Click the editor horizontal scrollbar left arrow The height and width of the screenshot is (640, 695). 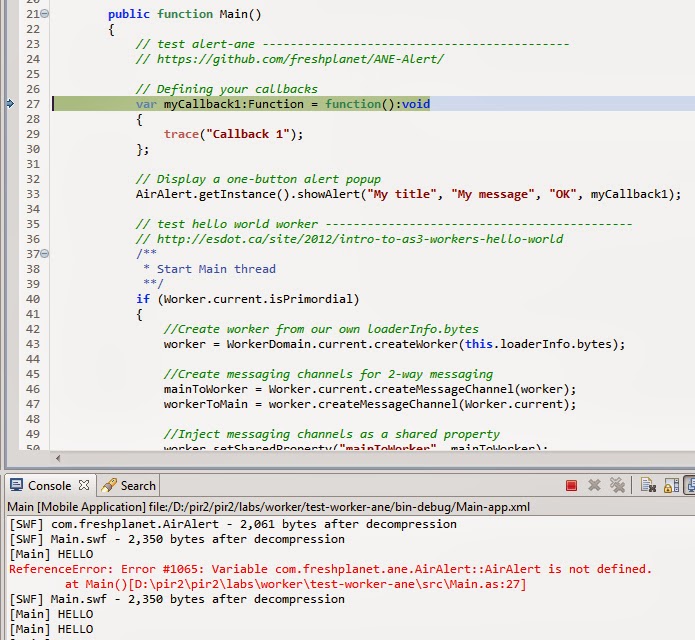point(58,458)
